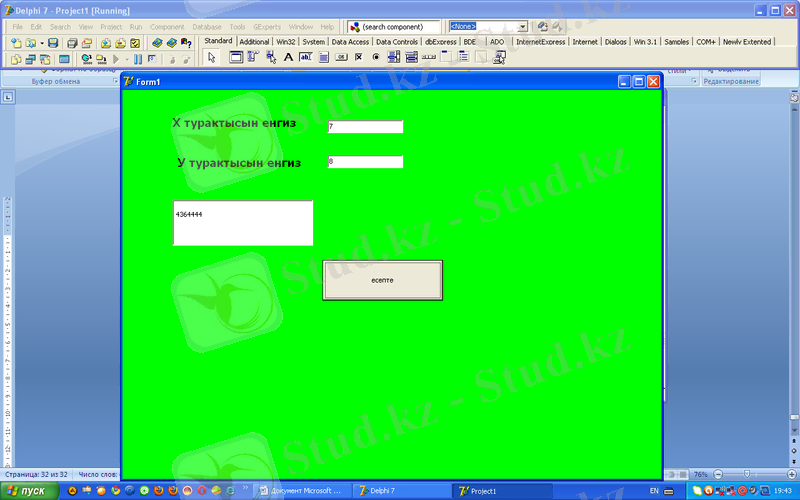Screen dimensions: 800x500
Task: Switch to the Dialogs palette tab
Action: [x=615, y=42]
